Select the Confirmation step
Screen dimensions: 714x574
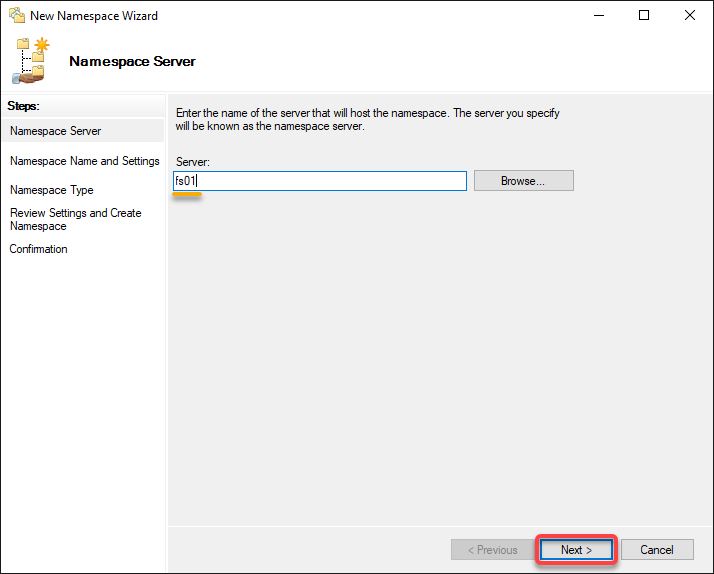coord(38,249)
